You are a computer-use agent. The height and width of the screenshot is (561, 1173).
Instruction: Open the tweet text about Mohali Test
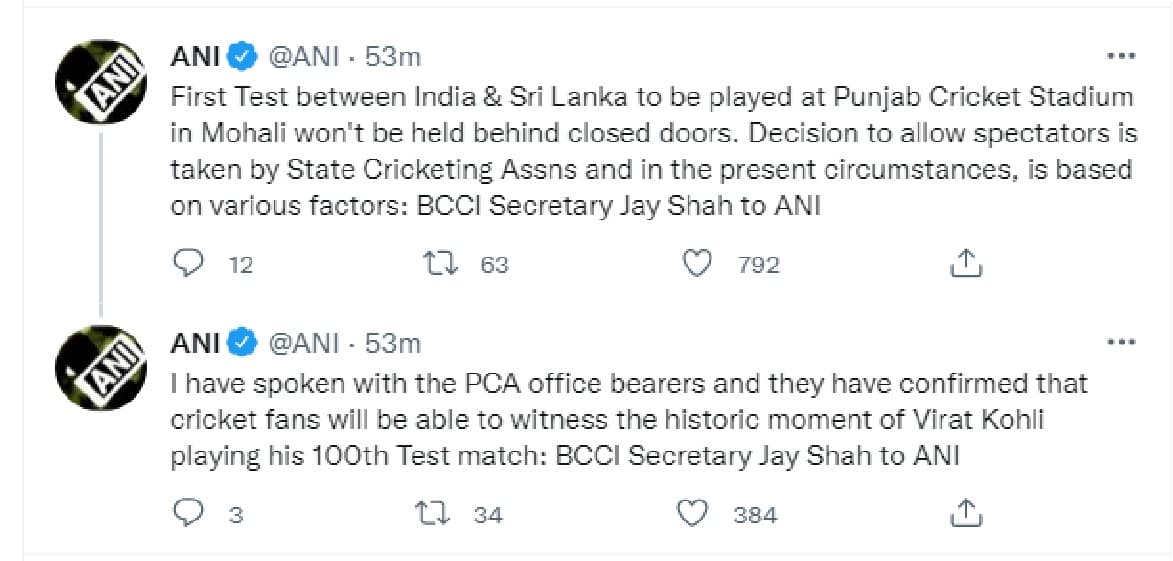(x=652, y=152)
